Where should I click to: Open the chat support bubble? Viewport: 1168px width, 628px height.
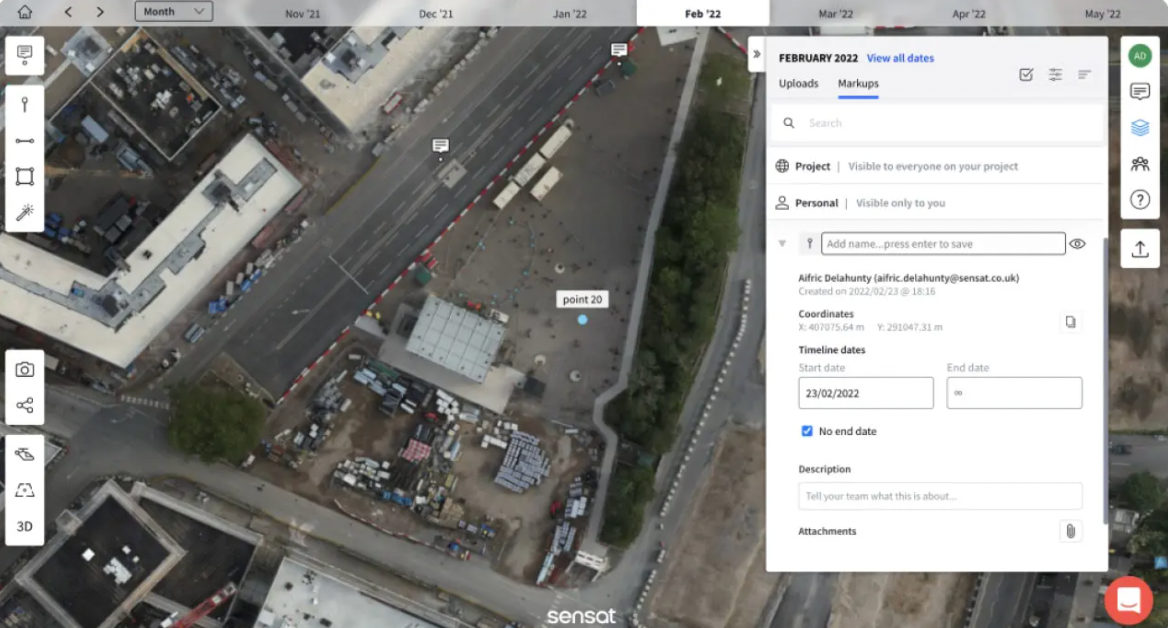tap(1129, 600)
